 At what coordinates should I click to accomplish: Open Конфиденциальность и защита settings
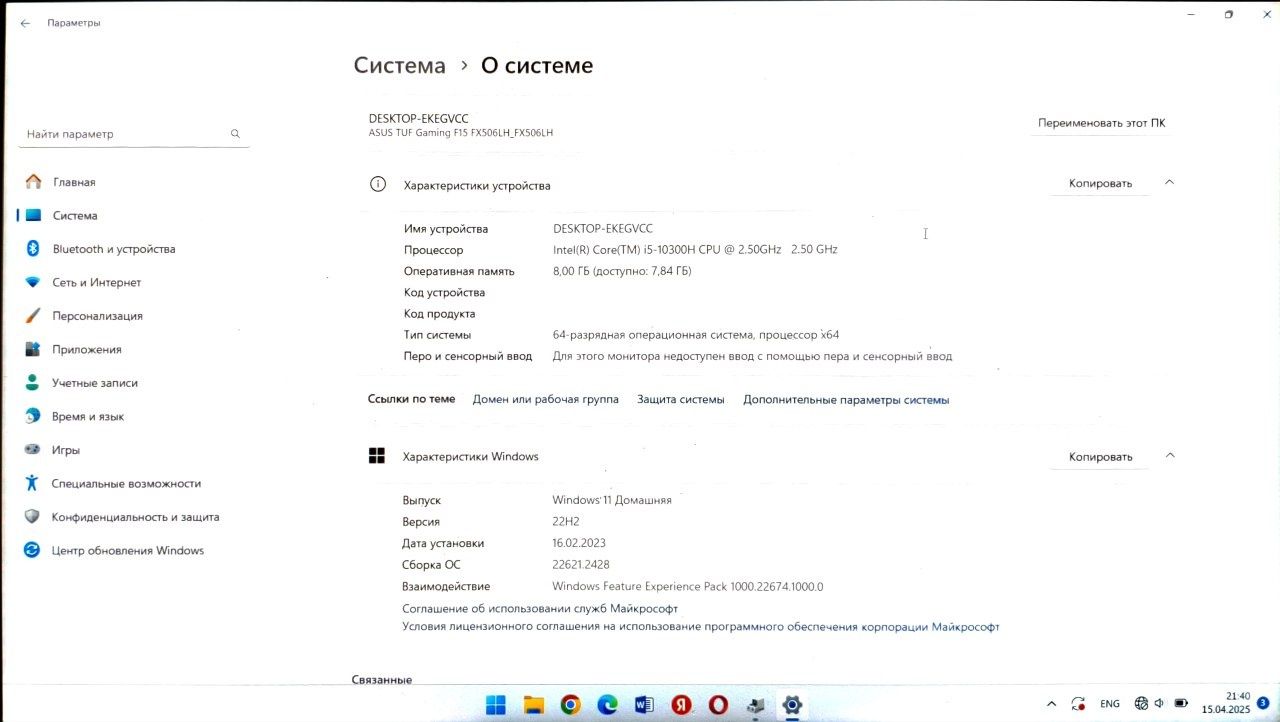coord(134,517)
